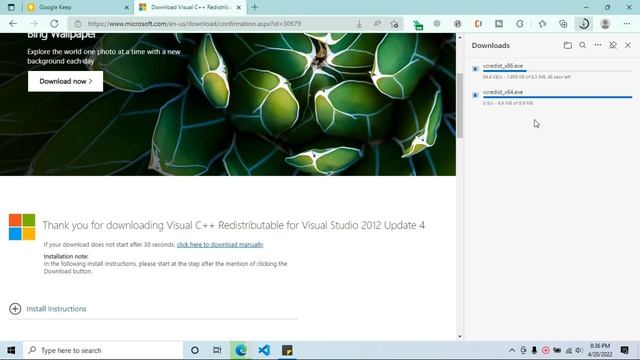The width and height of the screenshot is (640, 360).
Task: Open a new browser tab
Action: 255,7
